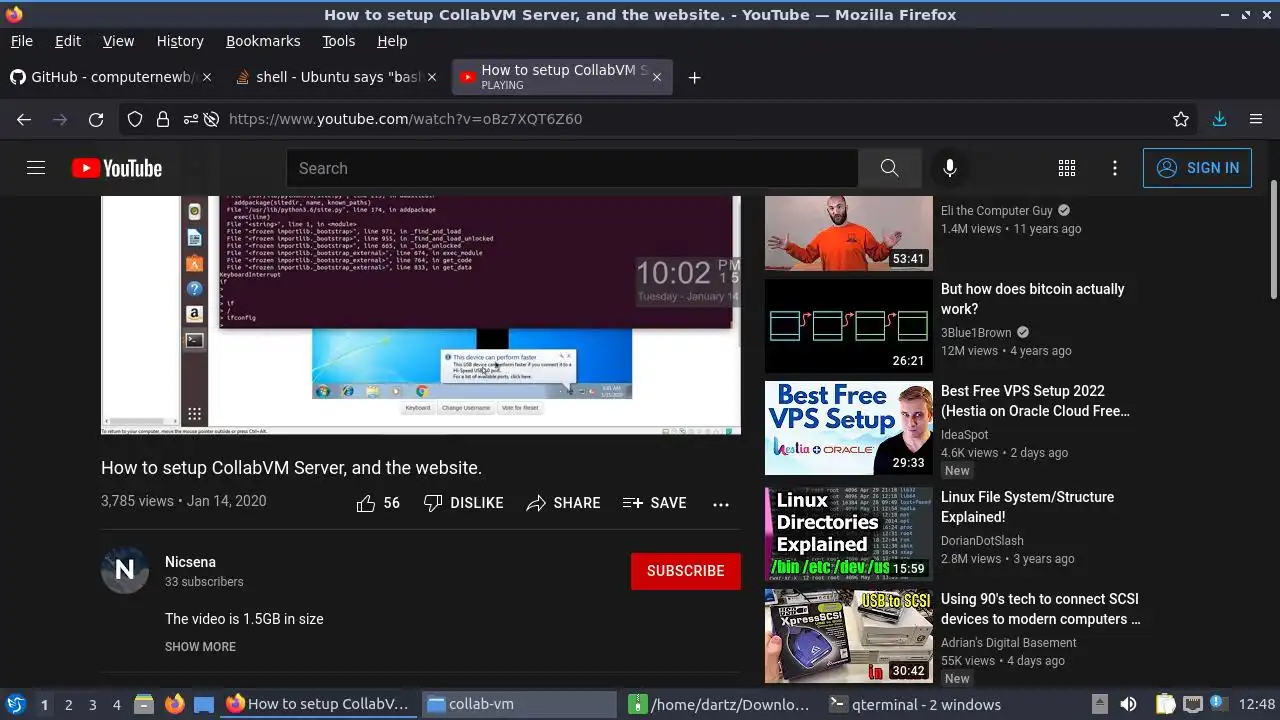Viewport: 1280px width, 720px height.
Task: Bookmark this page with the star icon
Action: click(1181, 119)
